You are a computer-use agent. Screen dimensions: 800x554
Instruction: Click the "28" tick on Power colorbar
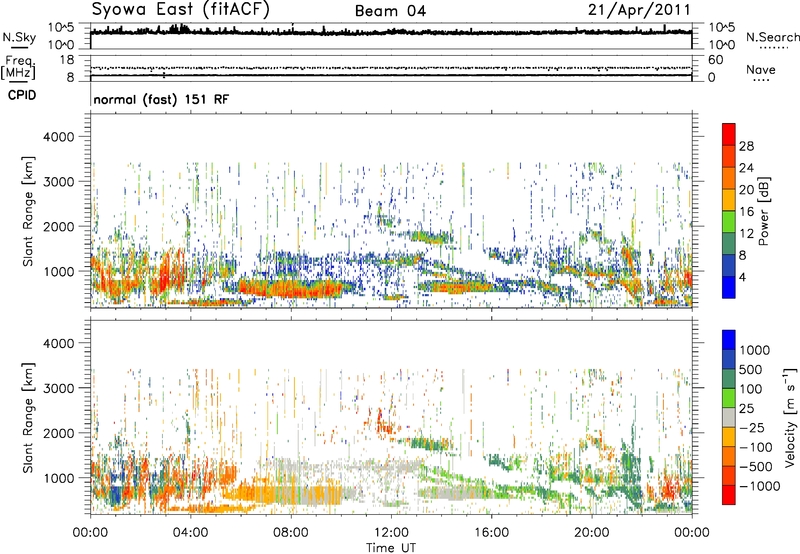(x=746, y=146)
